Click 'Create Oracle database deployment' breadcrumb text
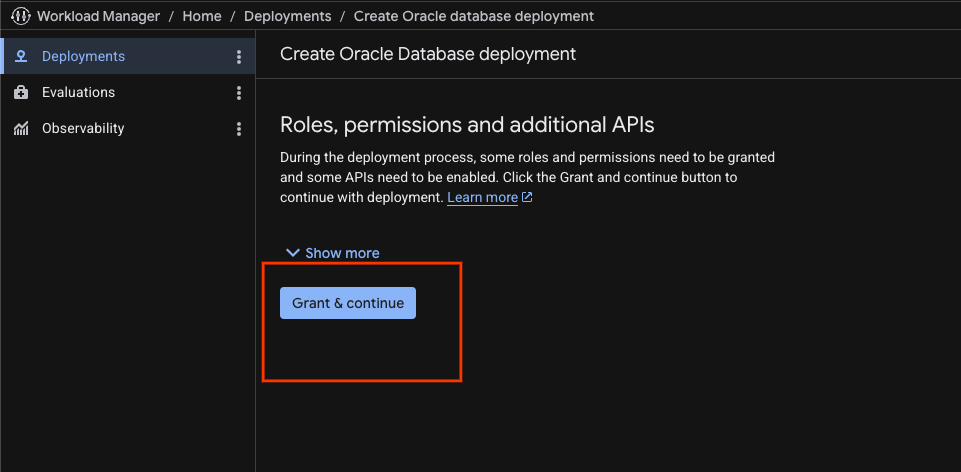The height and width of the screenshot is (472, 961). click(474, 16)
